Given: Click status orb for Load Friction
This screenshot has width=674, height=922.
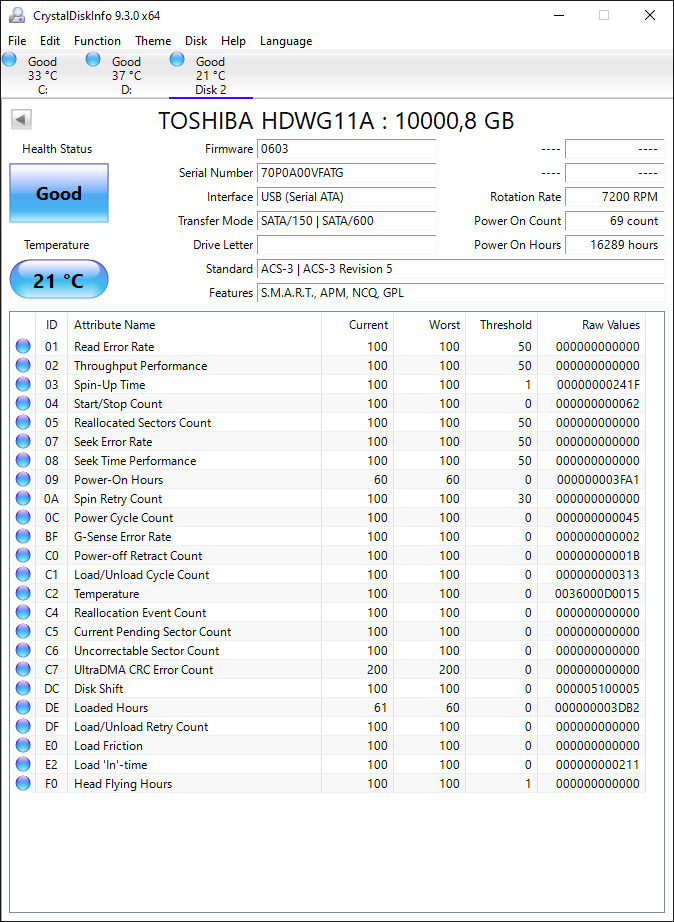Looking at the screenshot, I should (23, 745).
